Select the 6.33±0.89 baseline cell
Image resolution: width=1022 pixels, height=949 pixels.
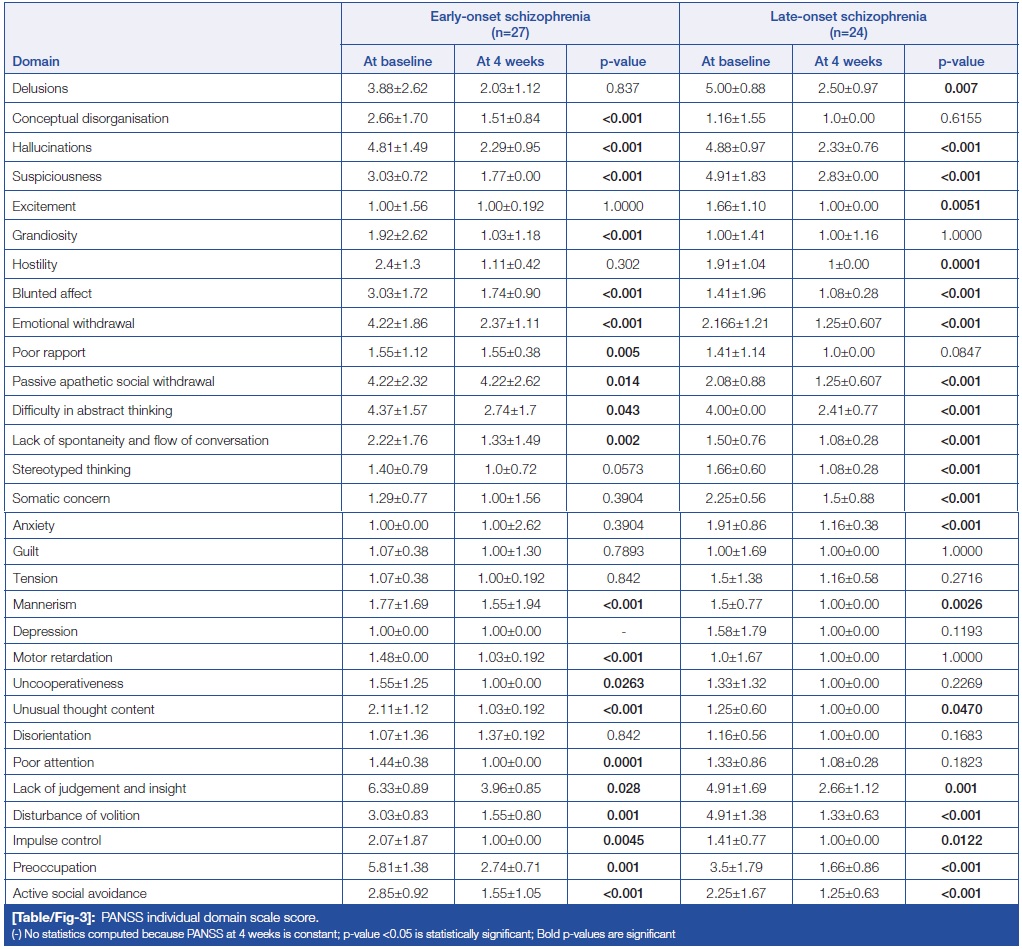pyautogui.click(x=396, y=788)
